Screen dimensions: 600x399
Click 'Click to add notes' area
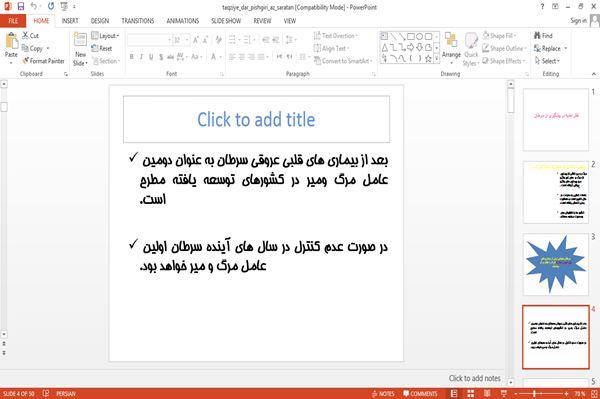coord(474,378)
